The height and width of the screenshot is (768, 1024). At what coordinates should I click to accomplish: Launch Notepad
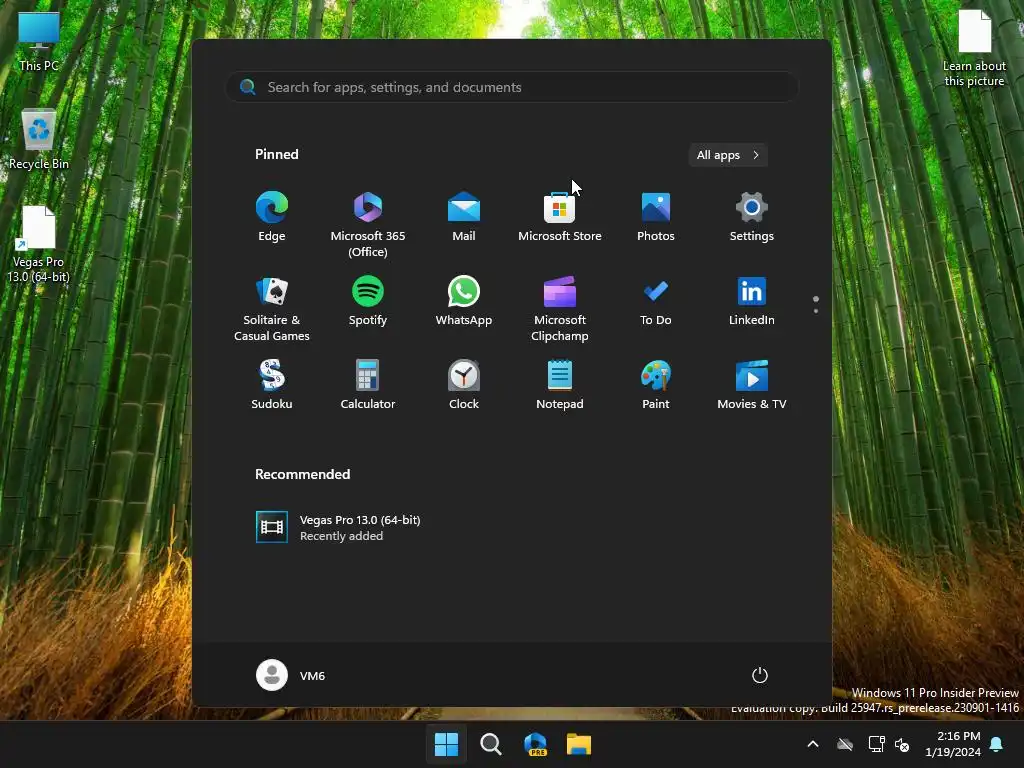pyautogui.click(x=560, y=385)
